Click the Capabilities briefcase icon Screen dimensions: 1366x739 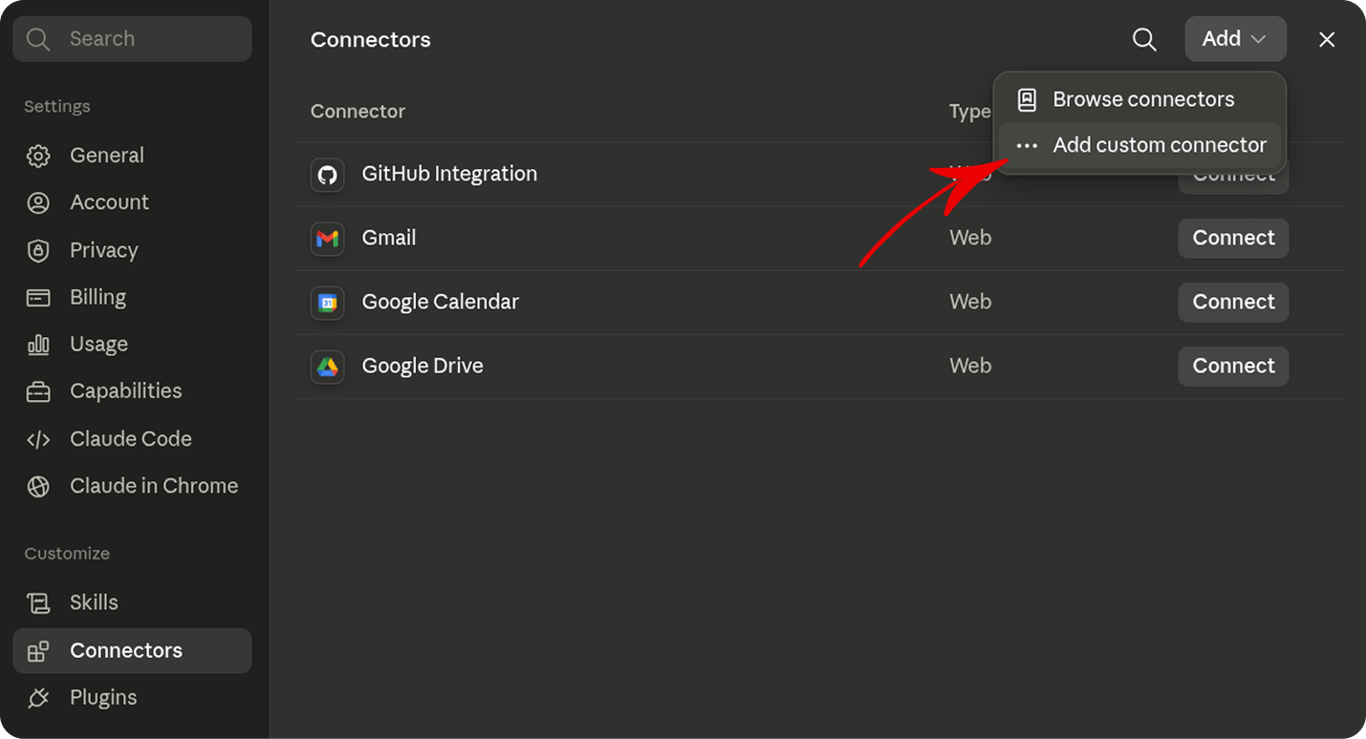pos(38,391)
